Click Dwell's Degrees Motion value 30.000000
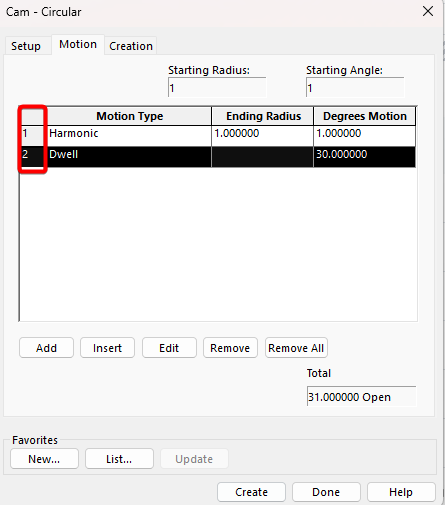The width and height of the screenshot is (445, 505). (365, 157)
